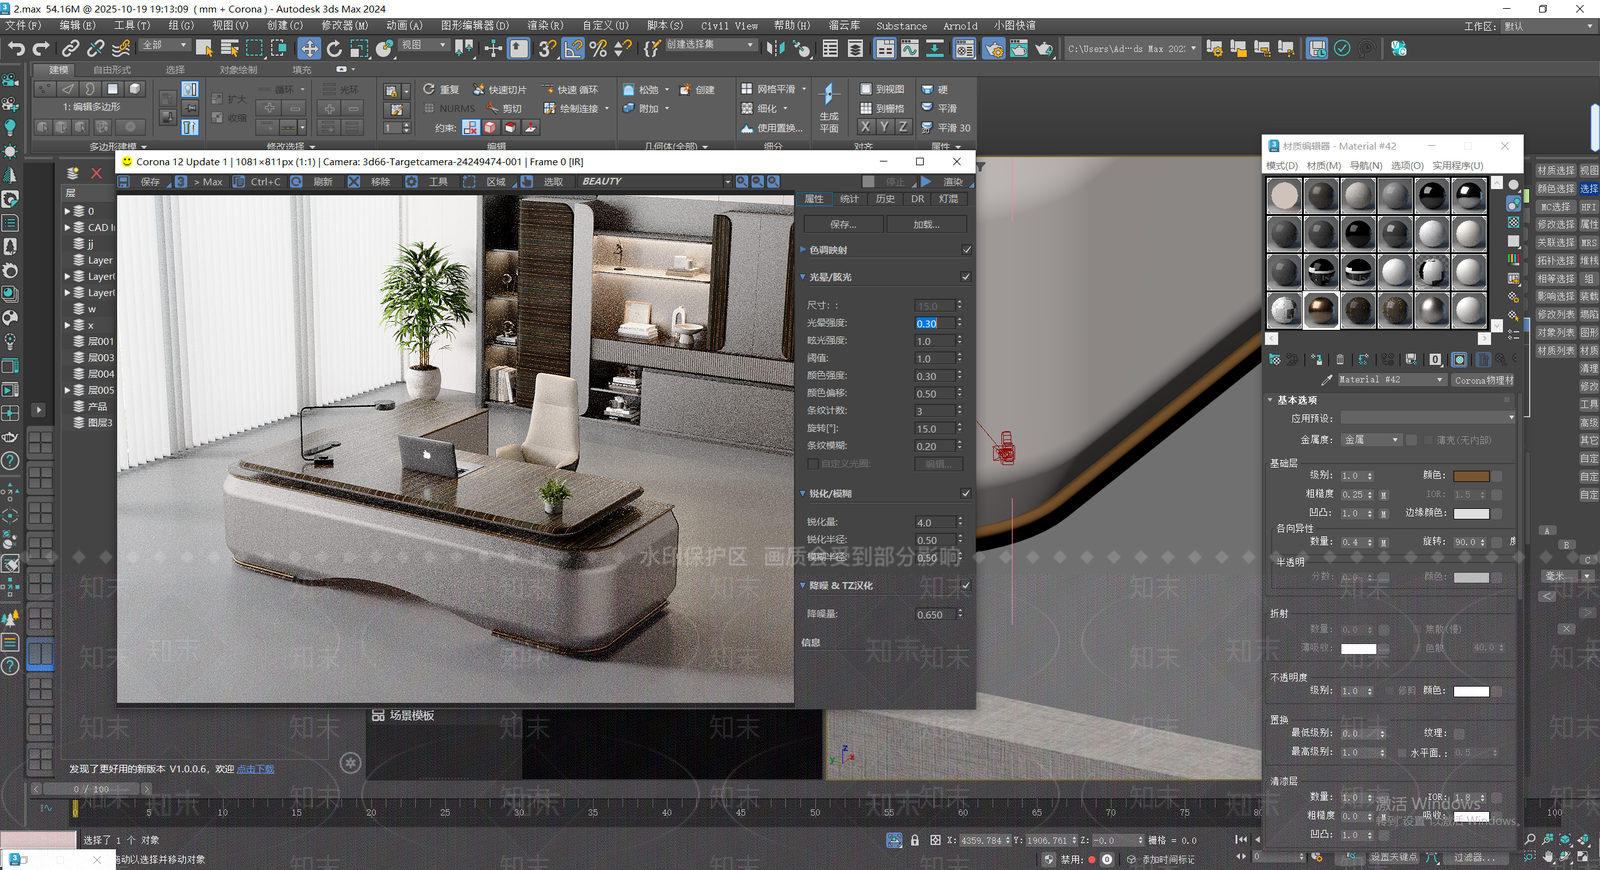1600x870 pixels.
Task: Click the Render button in Corona VFB
Action: 945,182
